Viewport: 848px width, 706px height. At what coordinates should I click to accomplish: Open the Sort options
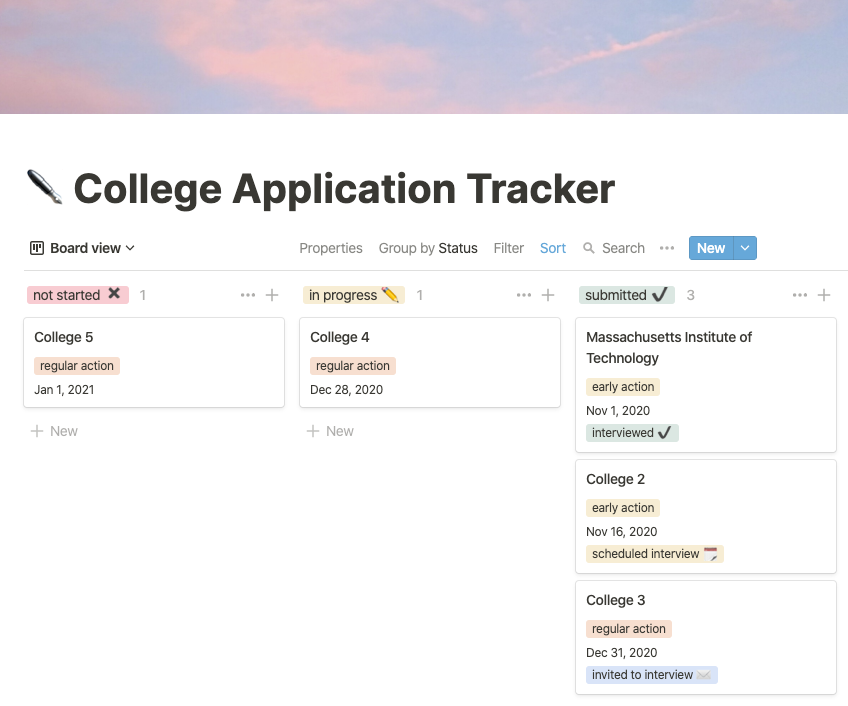[x=553, y=248]
